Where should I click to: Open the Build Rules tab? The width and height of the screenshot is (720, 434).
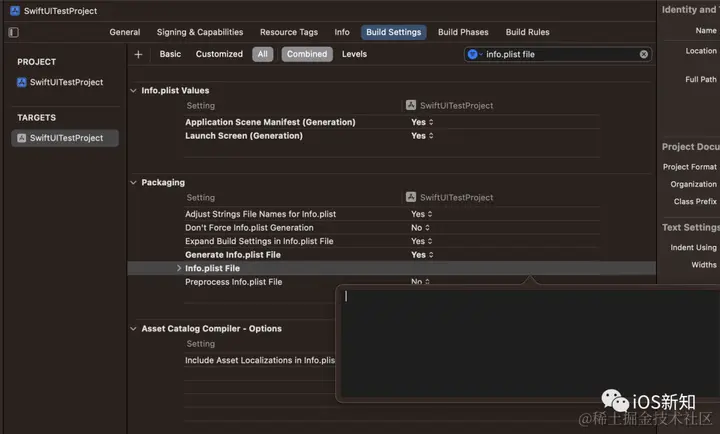click(x=528, y=32)
